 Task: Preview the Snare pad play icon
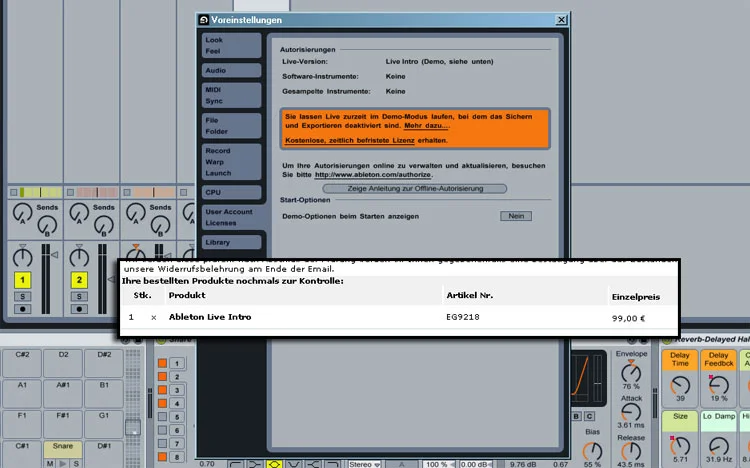click(62, 463)
